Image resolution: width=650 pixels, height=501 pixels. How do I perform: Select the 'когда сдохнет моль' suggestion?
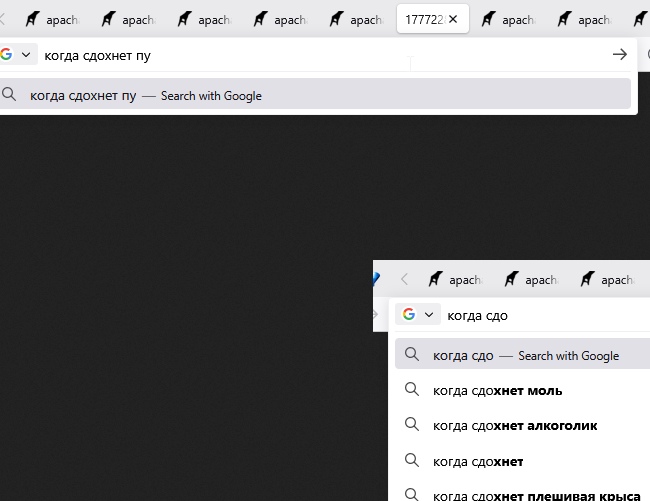[x=497, y=390]
